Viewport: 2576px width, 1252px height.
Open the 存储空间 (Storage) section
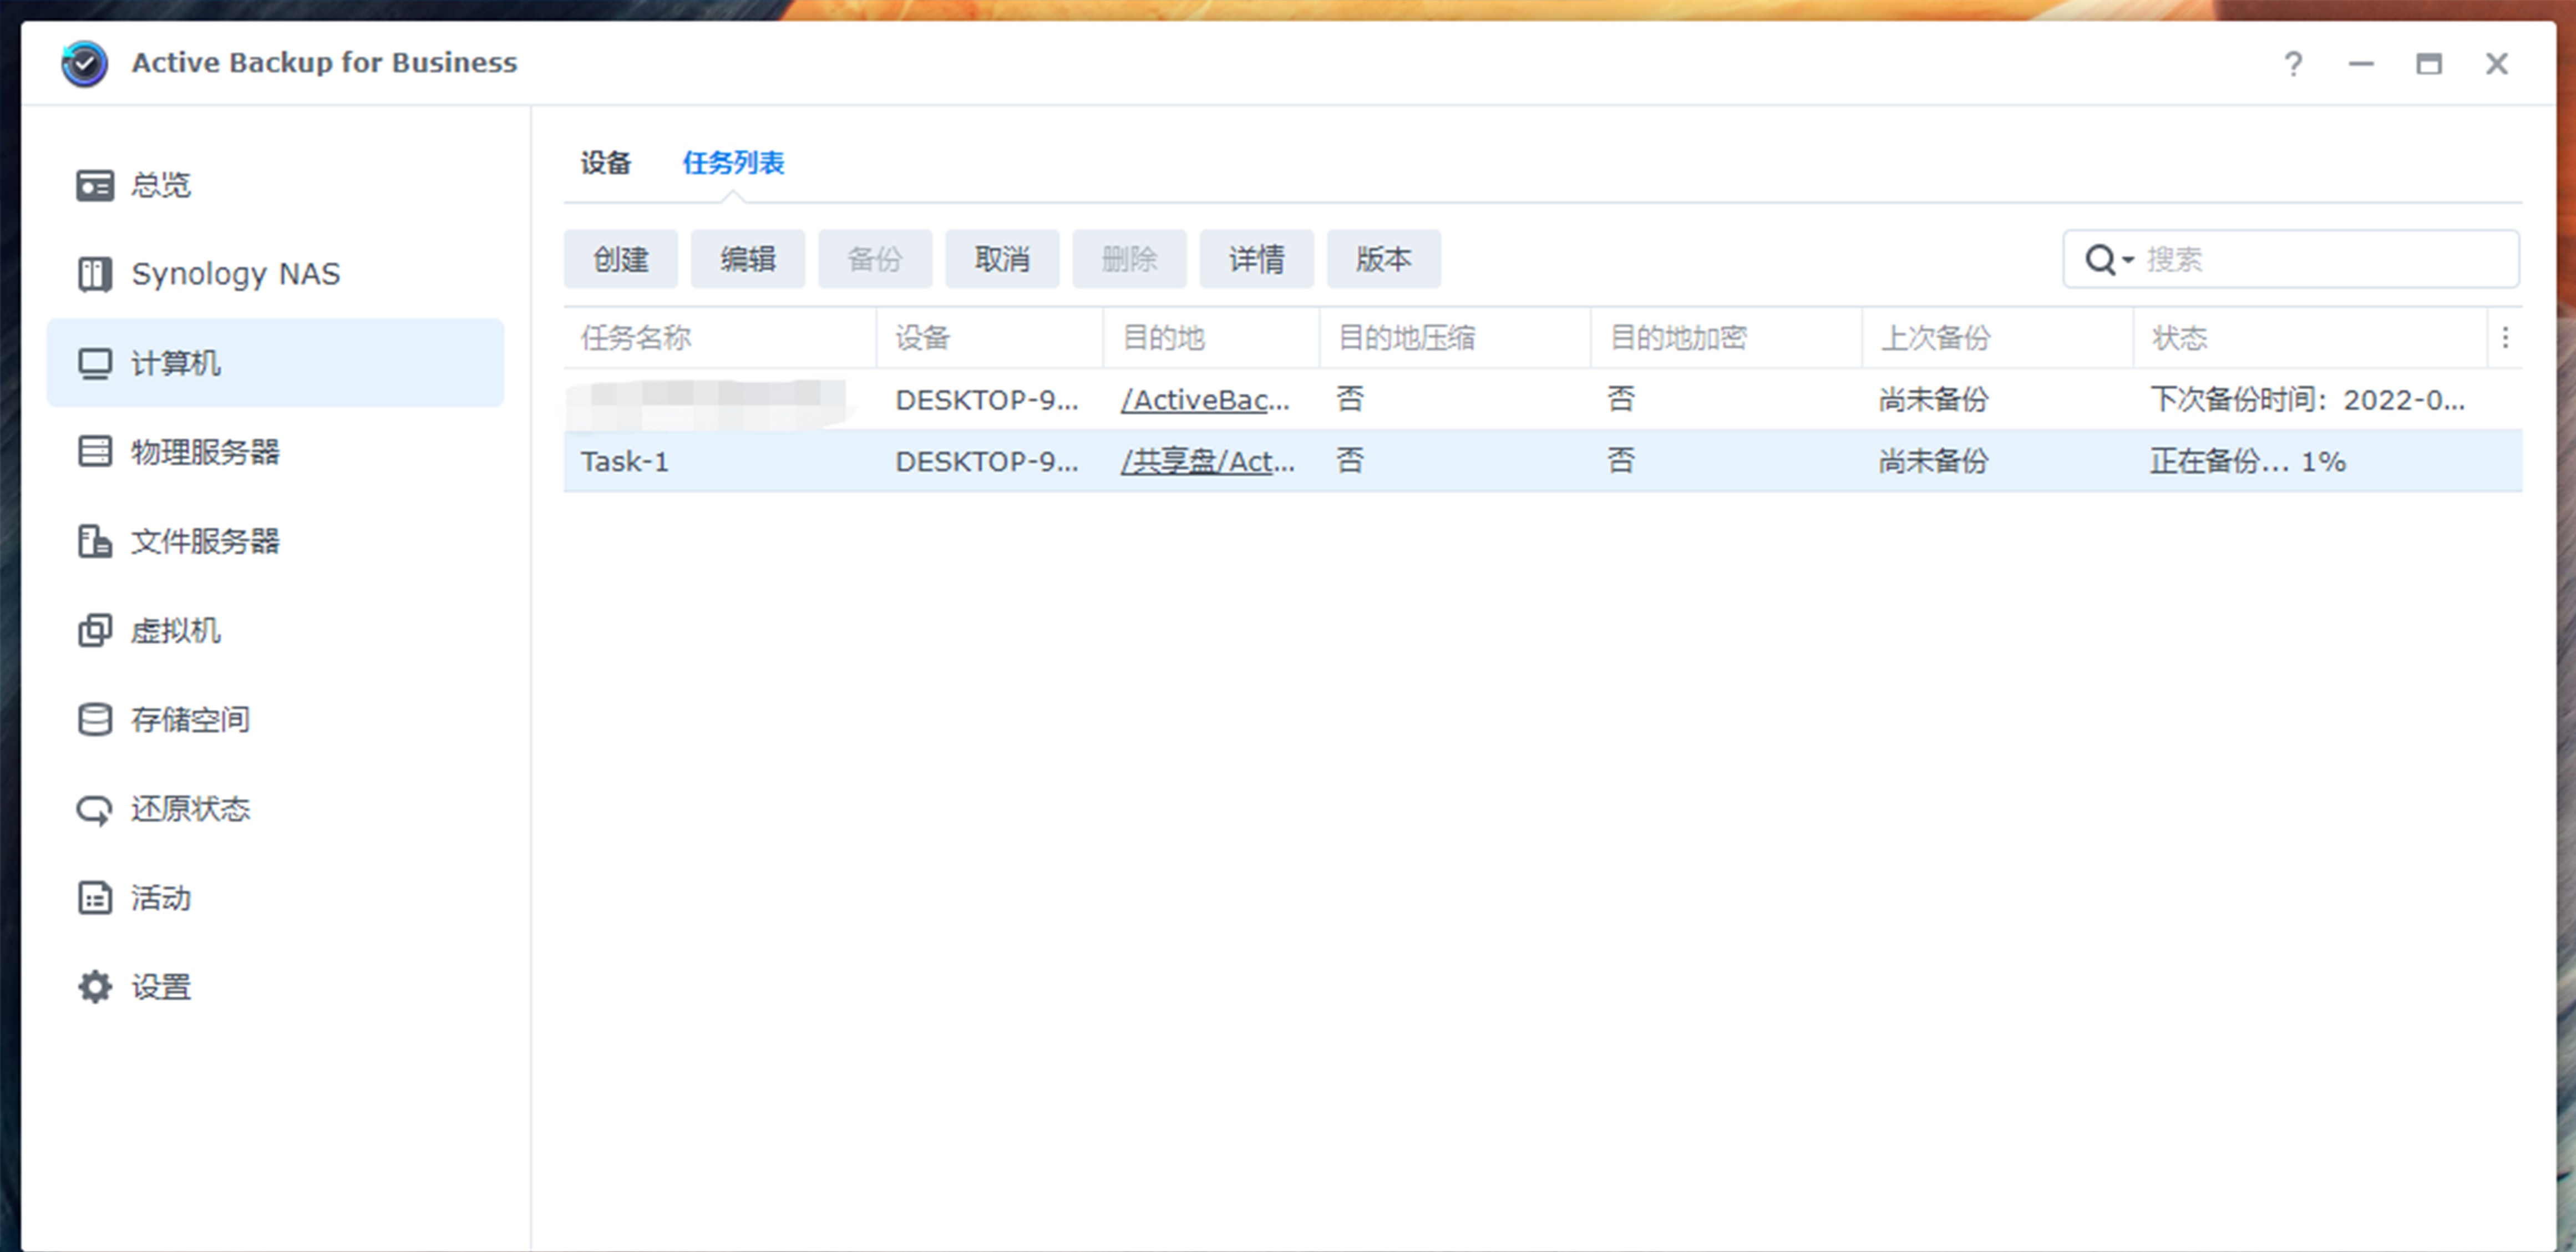pos(190,719)
